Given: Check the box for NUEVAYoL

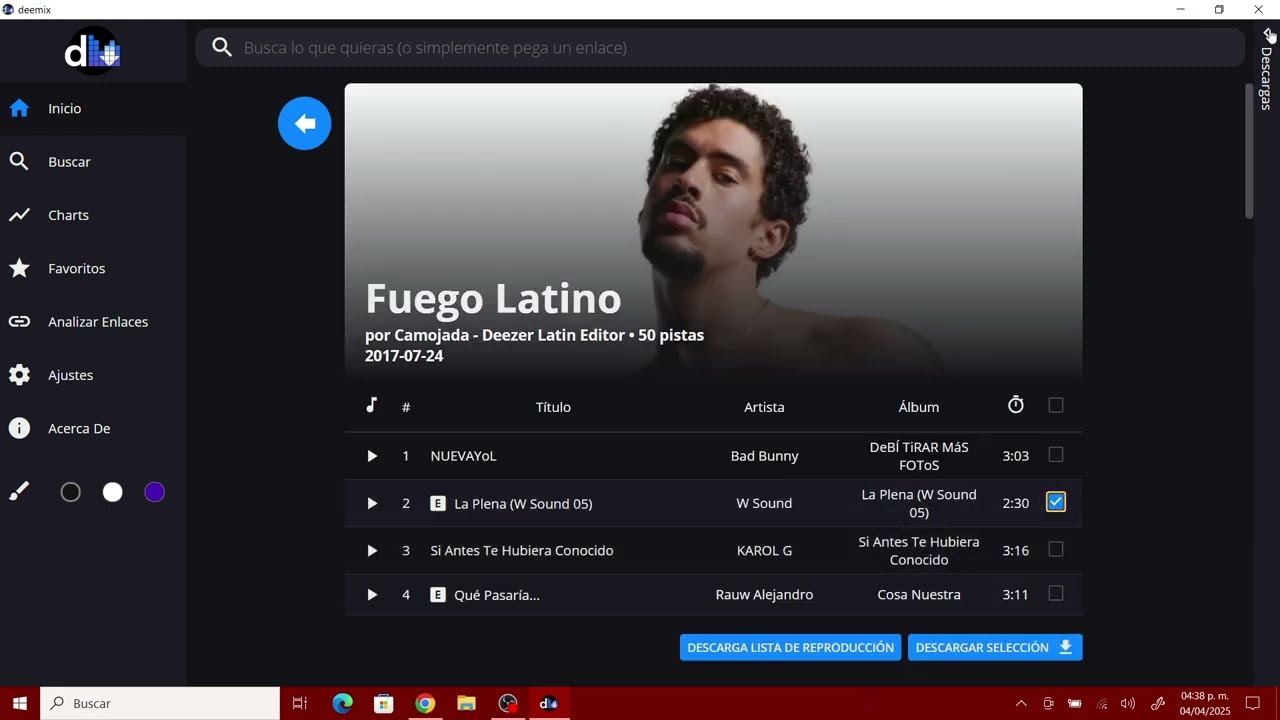Looking at the screenshot, I should [1056, 455].
